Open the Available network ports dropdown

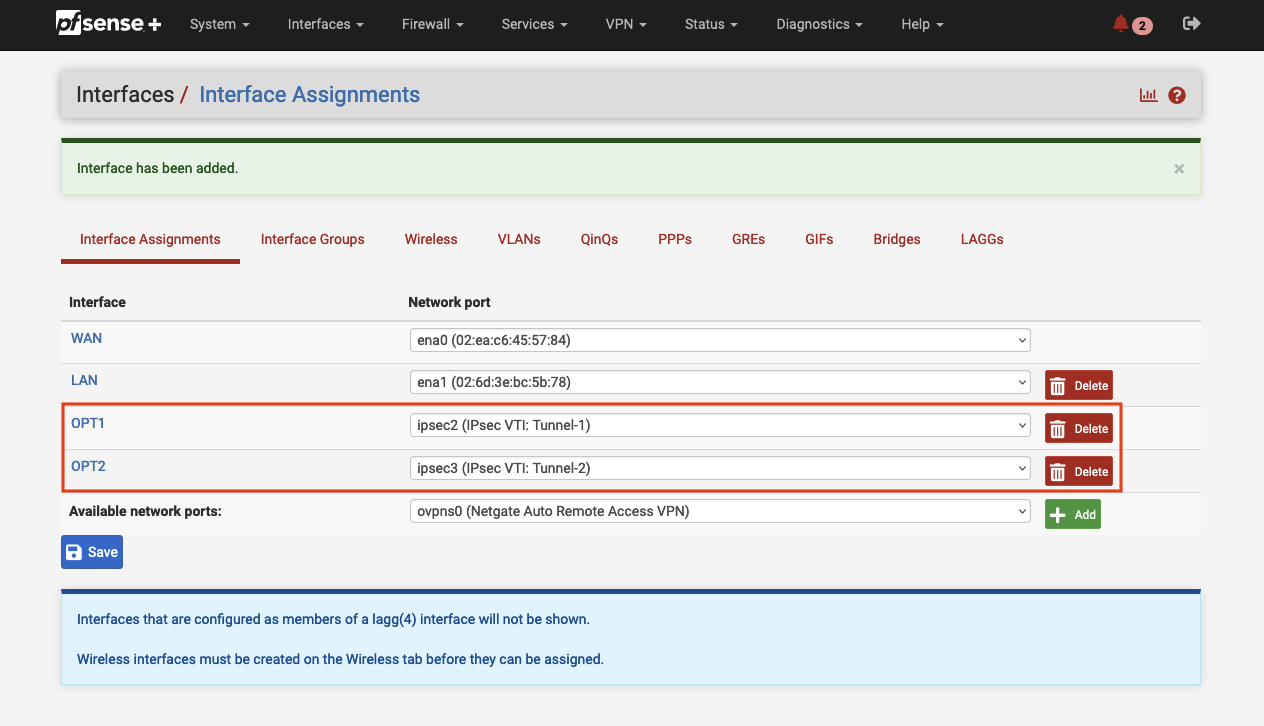[719, 511]
